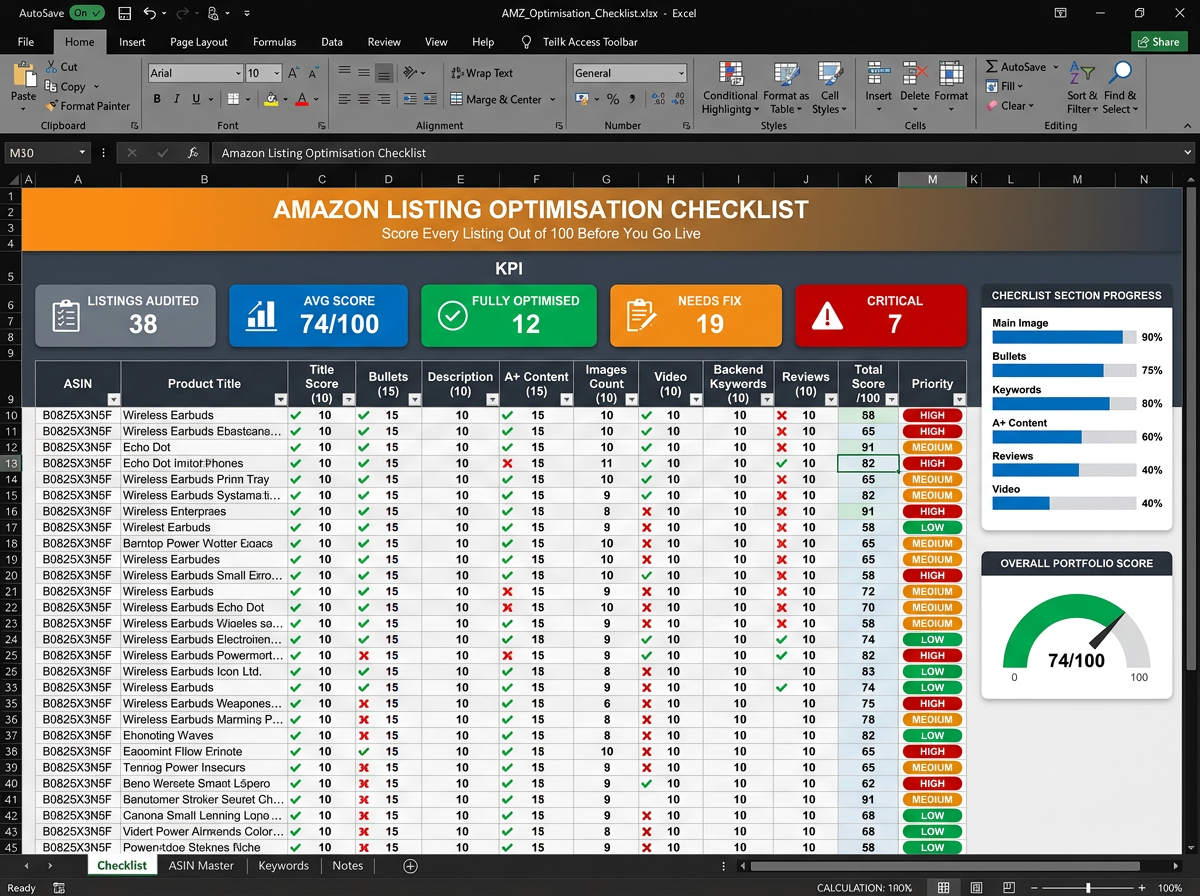Click the Borders icon in Font group
Viewport: 1200px width, 896px height.
pos(233,99)
